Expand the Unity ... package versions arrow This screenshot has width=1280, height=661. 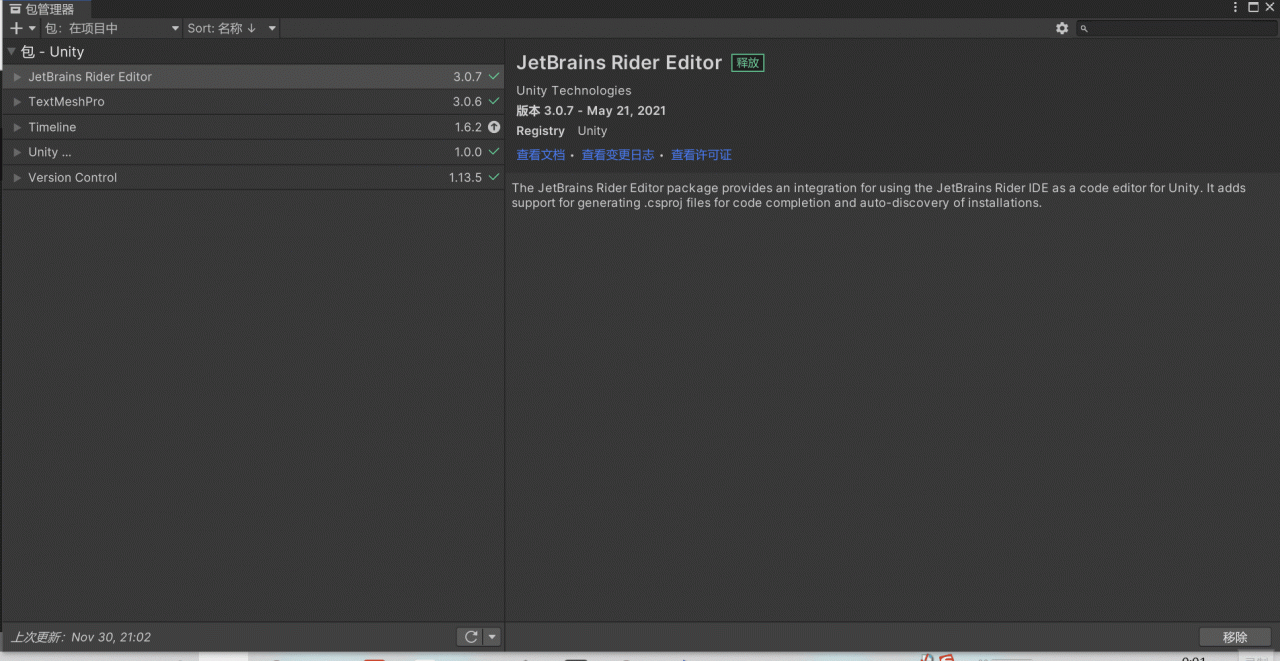click(x=17, y=152)
